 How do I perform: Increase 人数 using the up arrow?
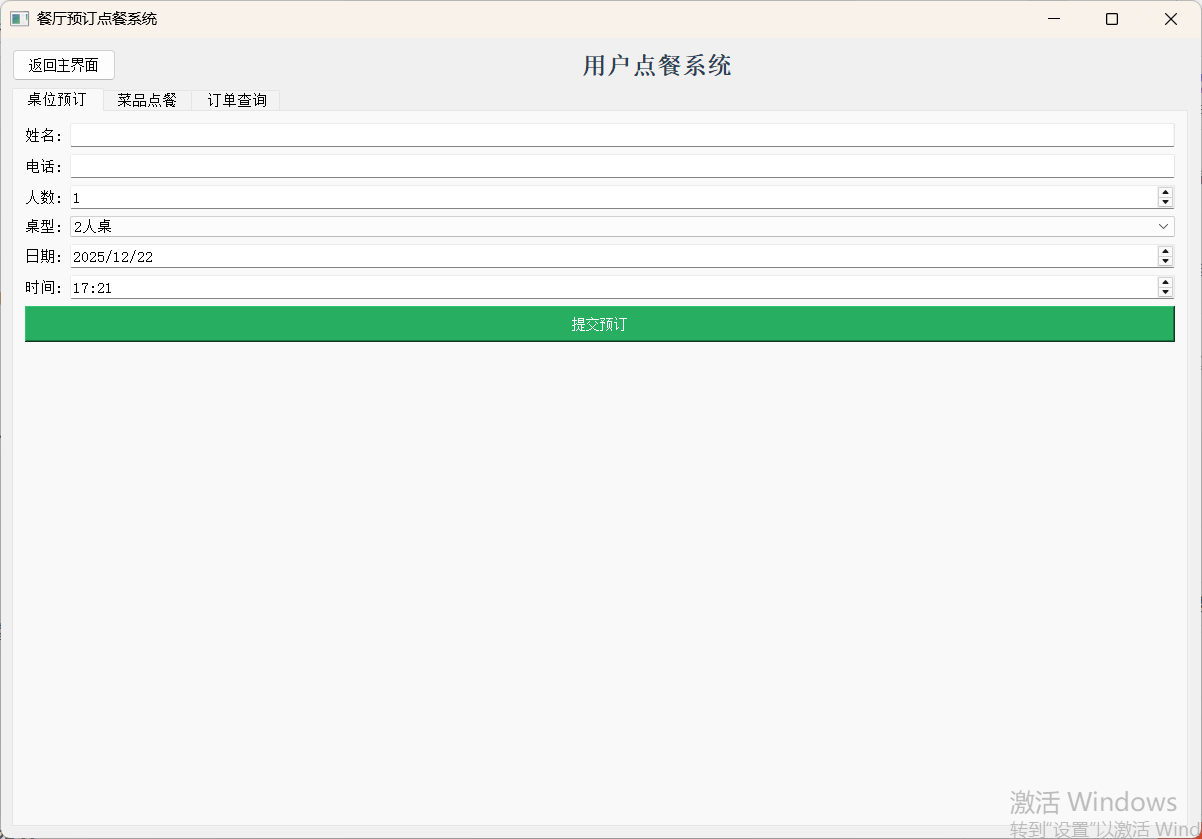1165,192
